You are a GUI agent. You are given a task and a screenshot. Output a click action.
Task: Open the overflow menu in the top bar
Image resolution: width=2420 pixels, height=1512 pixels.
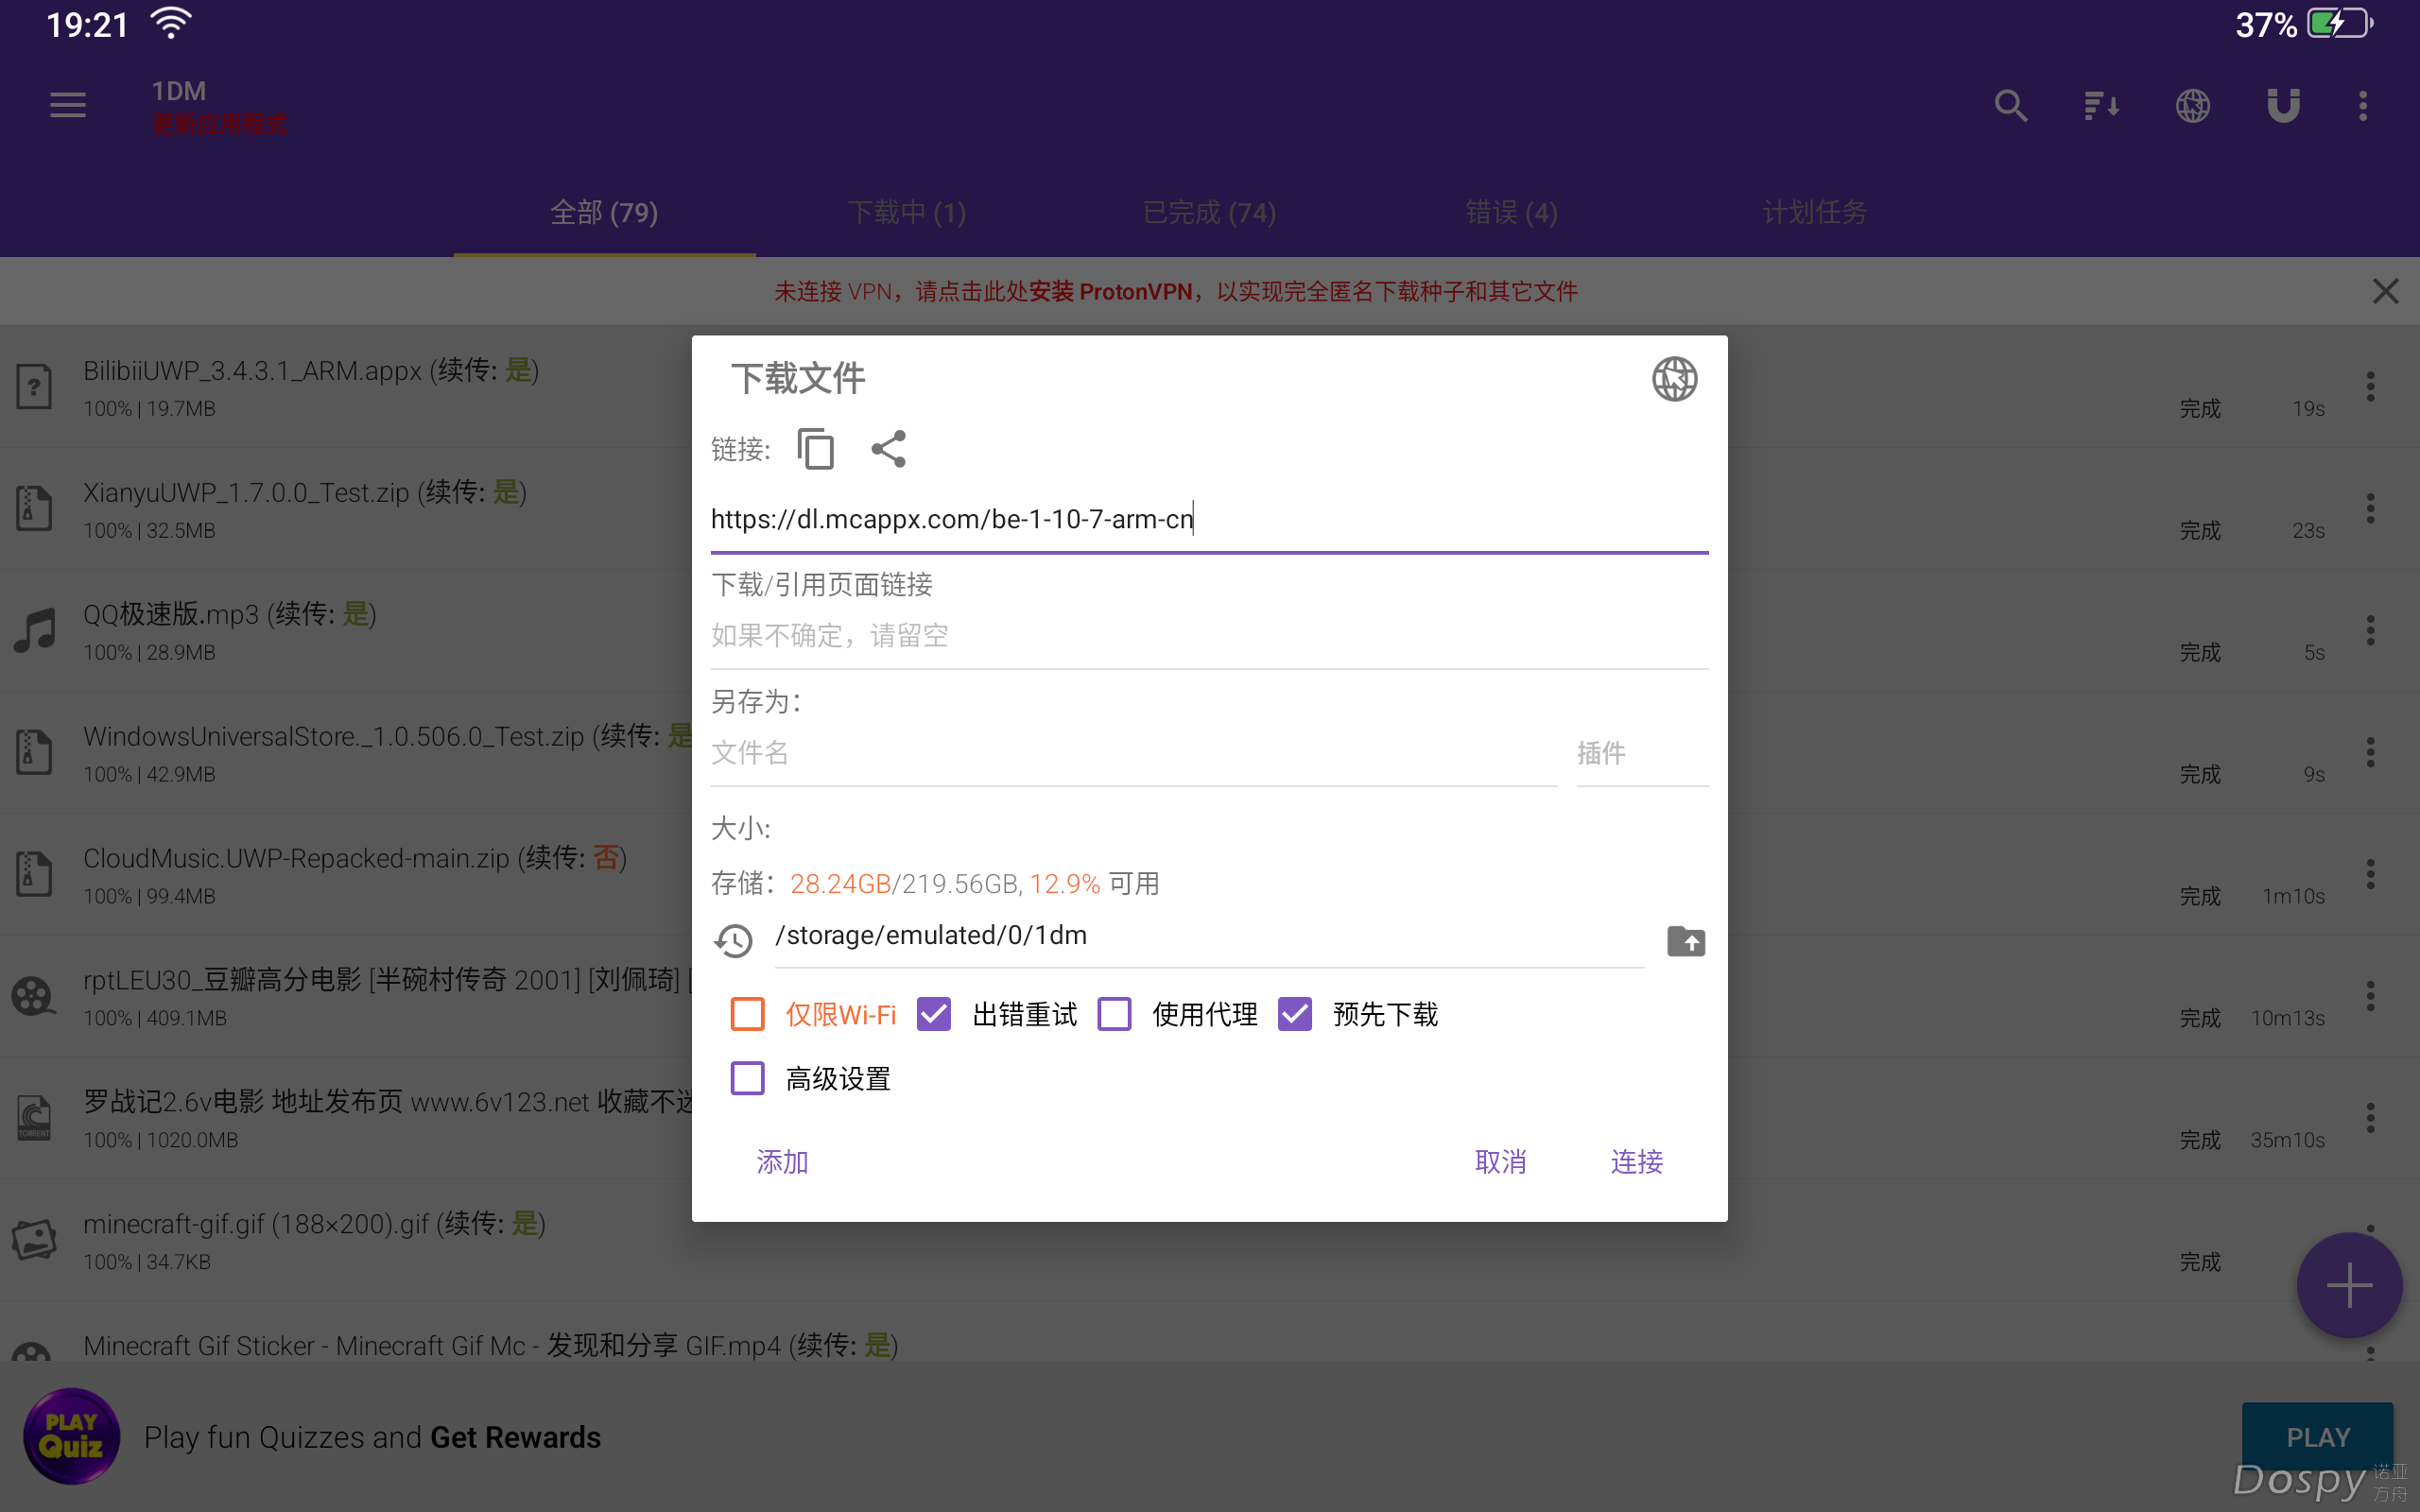pyautogui.click(x=2362, y=105)
